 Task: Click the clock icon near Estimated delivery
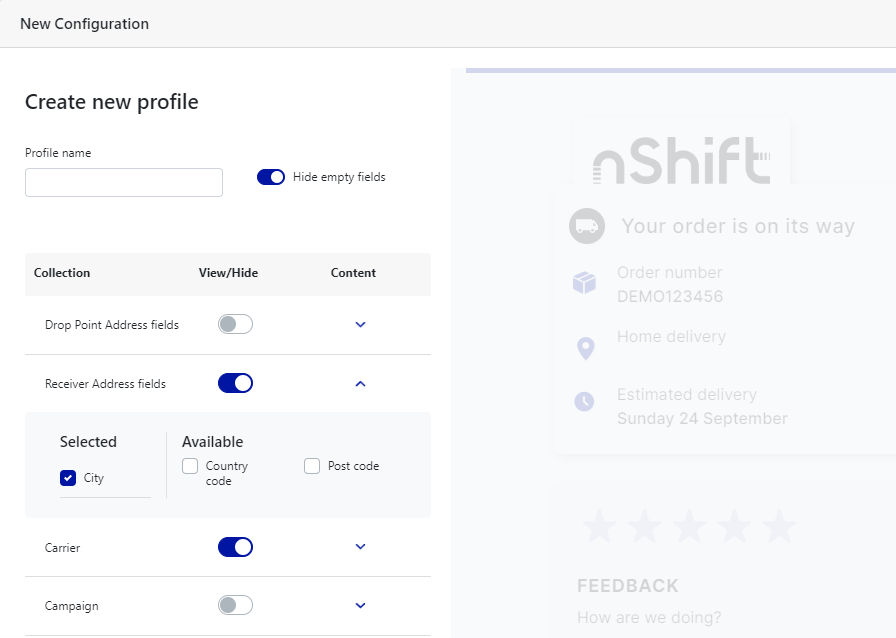[584, 402]
